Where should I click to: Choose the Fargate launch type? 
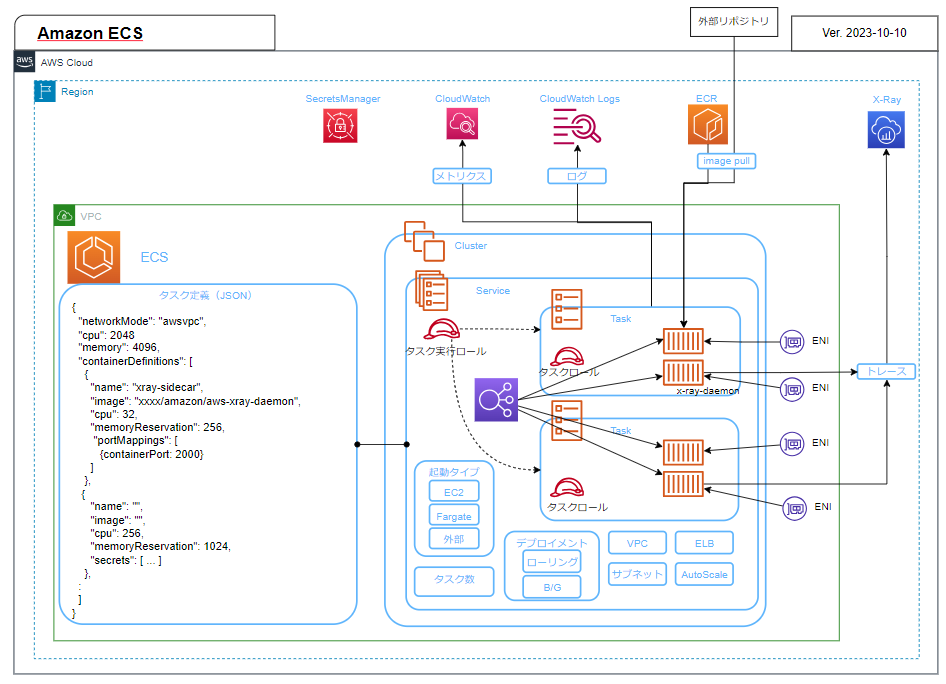click(x=453, y=515)
